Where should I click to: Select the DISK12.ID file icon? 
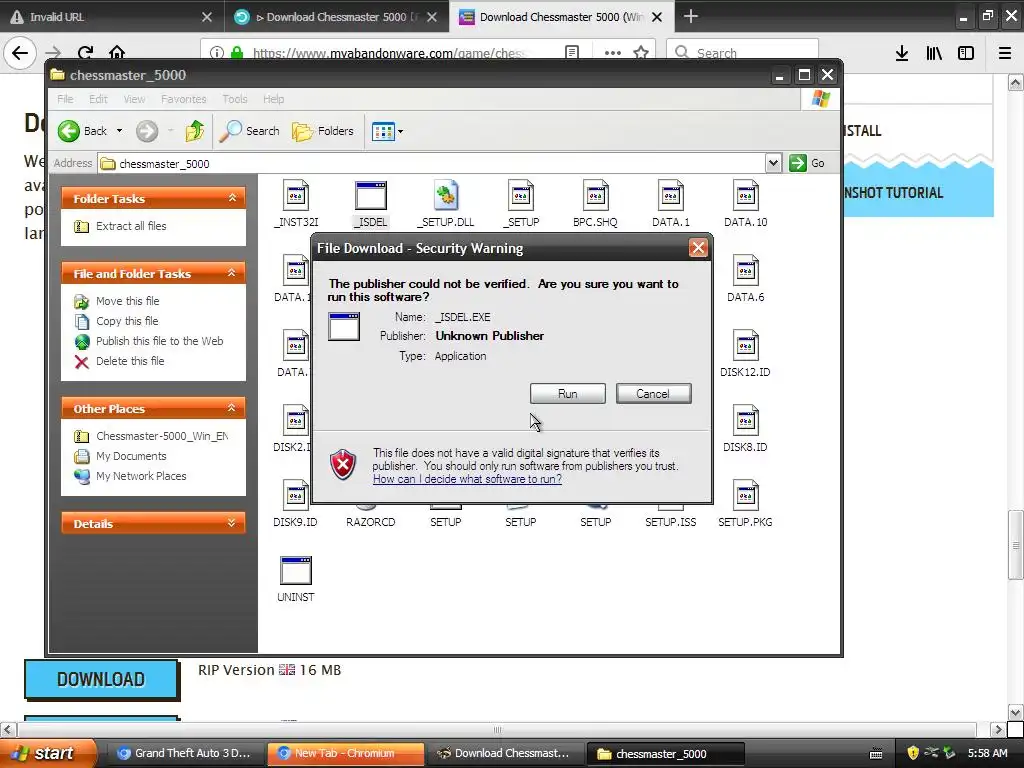pyautogui.click(x=746, y=345)
